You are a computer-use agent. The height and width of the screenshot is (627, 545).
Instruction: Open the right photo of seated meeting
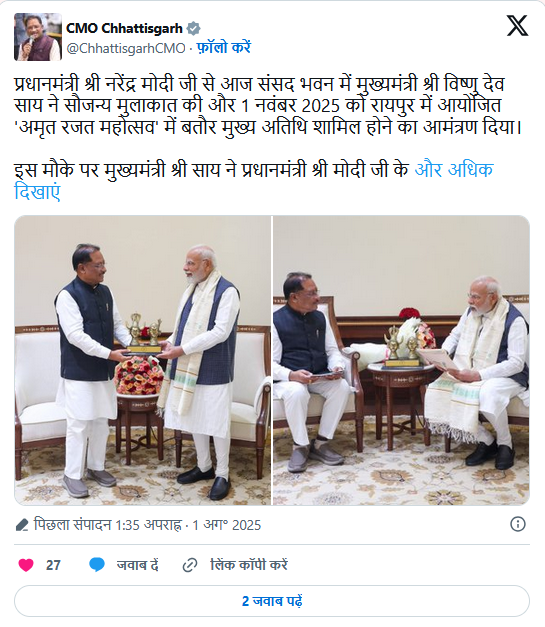(401, 360)
